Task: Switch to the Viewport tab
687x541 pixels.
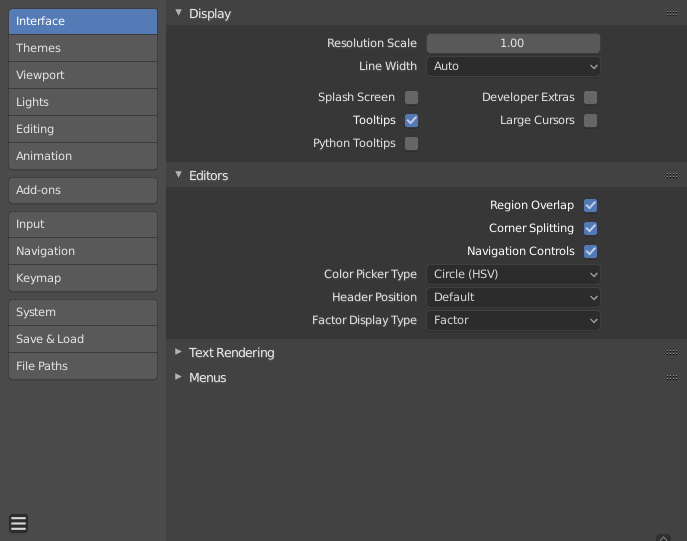Action: coord(83,75)
